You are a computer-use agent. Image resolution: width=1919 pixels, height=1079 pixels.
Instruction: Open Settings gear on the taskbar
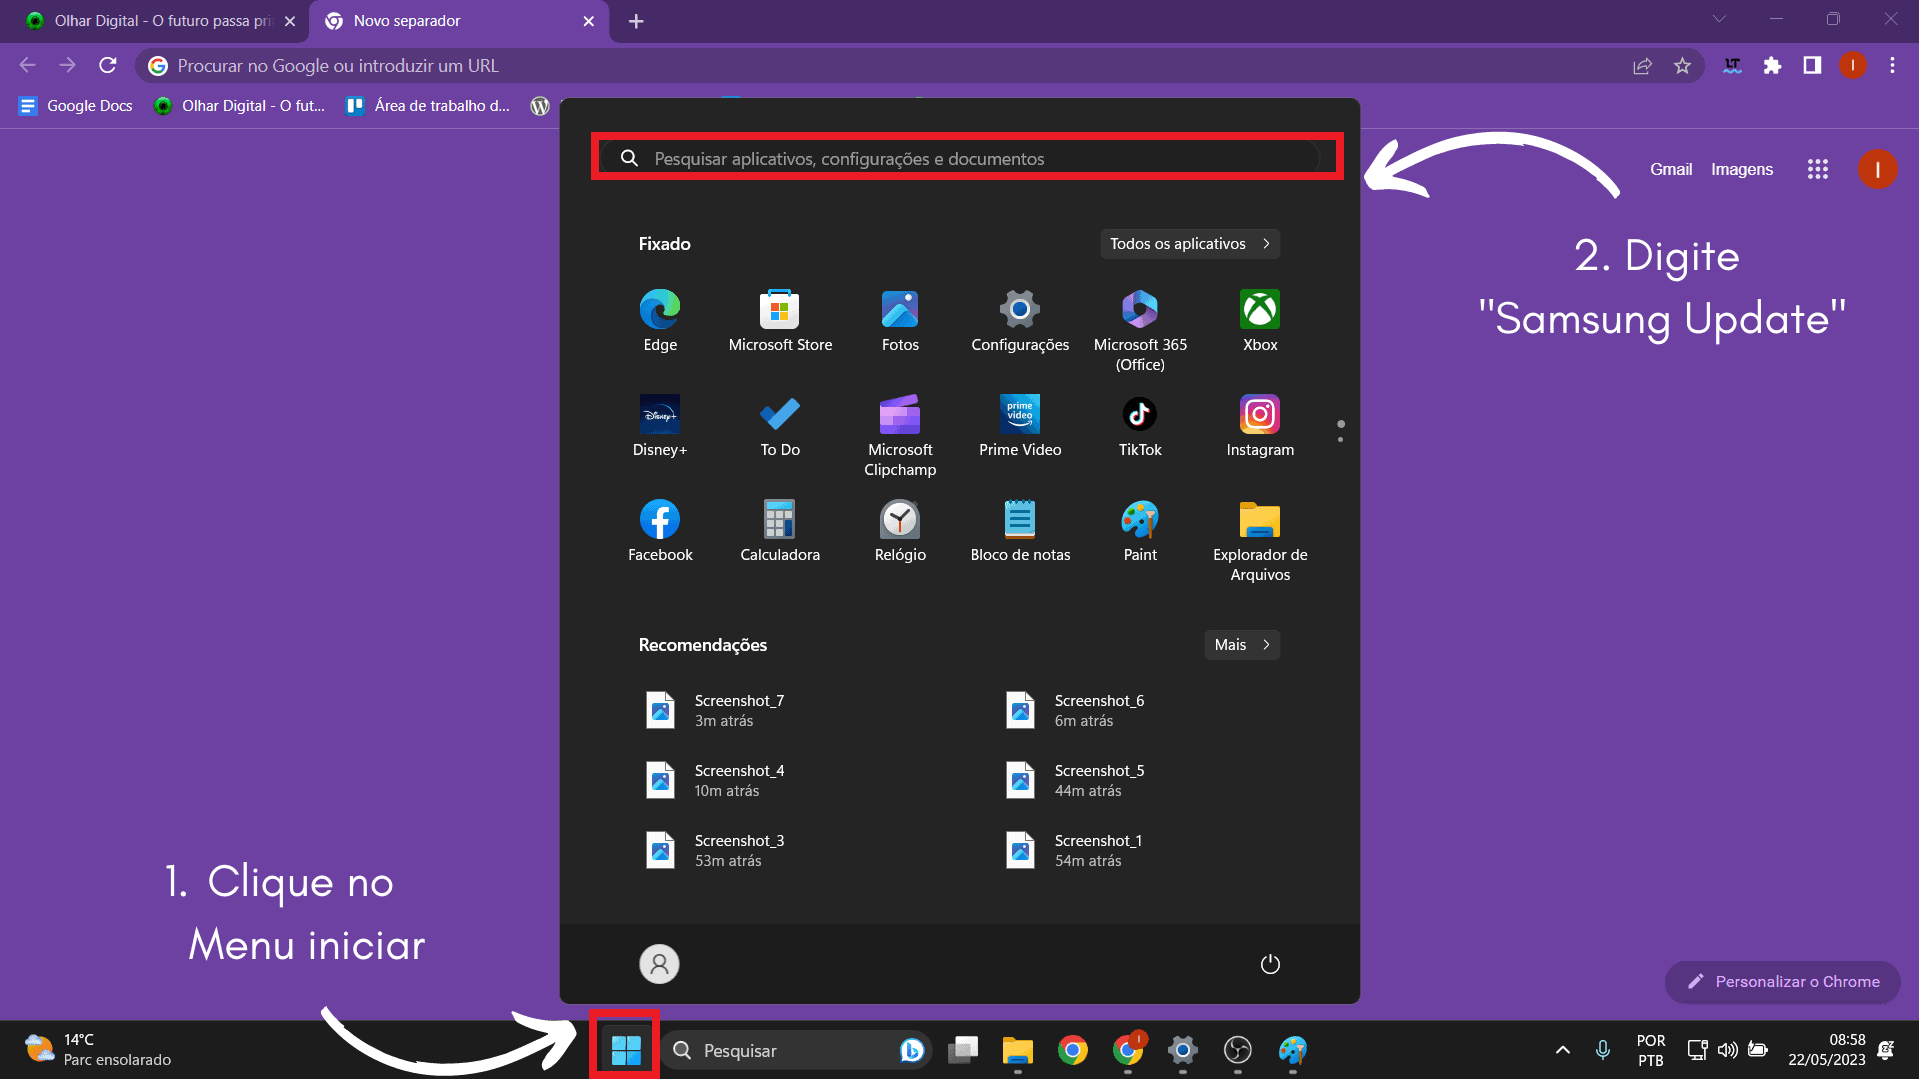tap(1183, 1050)
